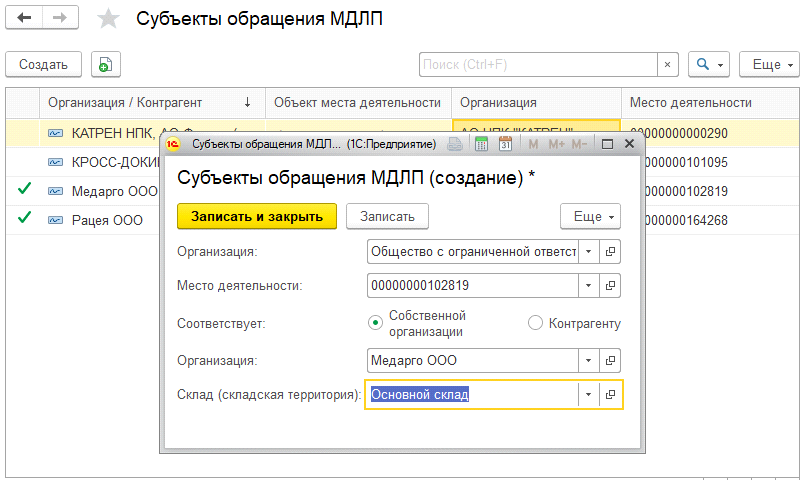The height and width of the screenshot is (480, 806).
Task: Expand the Место деятельности dropdown arrow
Action: (589, 286)
